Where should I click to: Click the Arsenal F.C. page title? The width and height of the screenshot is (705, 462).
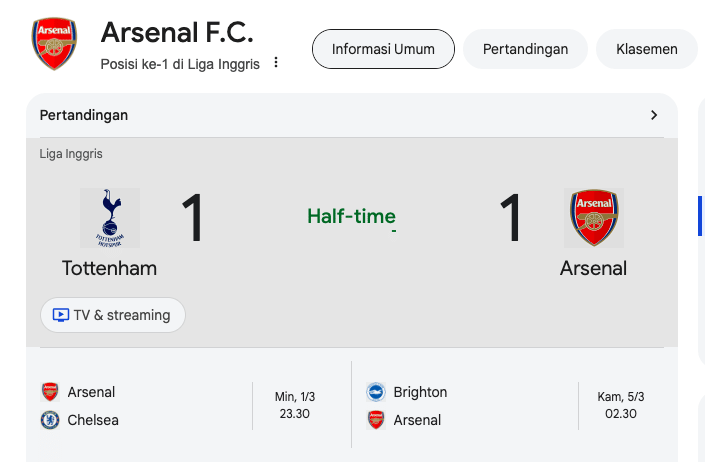(x=177, y=32)
